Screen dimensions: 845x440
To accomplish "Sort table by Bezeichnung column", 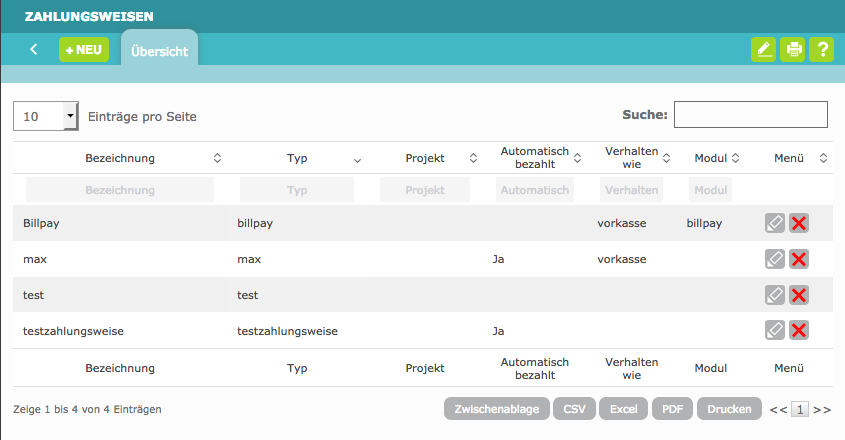I will [120, 158].
